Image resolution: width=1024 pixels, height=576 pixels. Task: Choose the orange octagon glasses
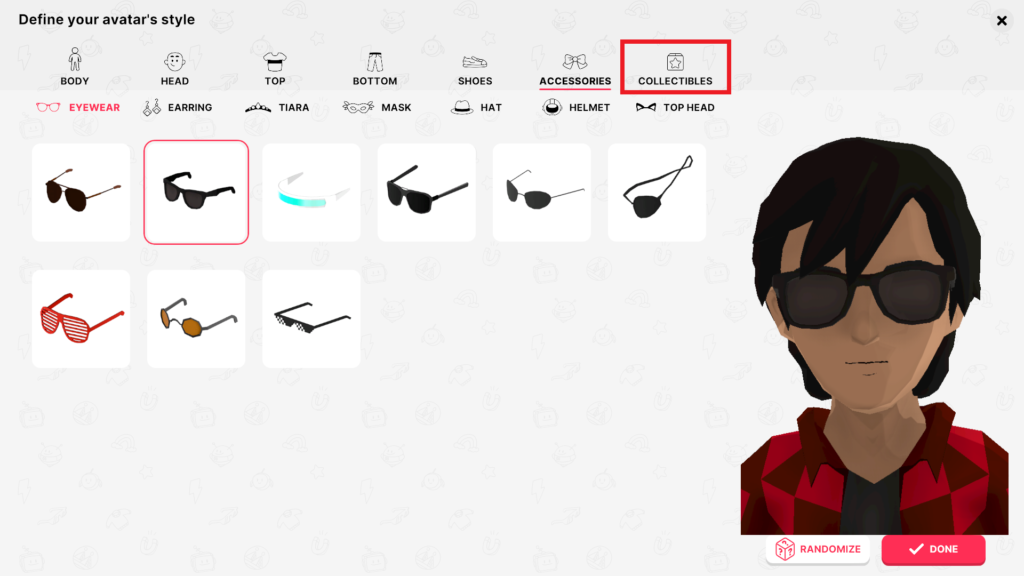pos(196,319)
